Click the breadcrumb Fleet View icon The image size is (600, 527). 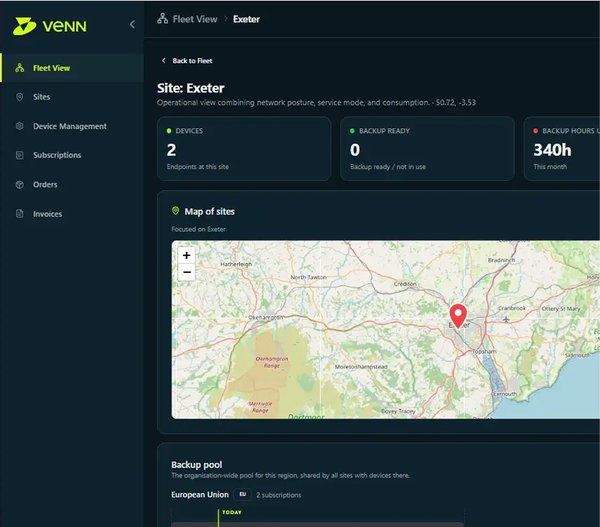(163, 19)
